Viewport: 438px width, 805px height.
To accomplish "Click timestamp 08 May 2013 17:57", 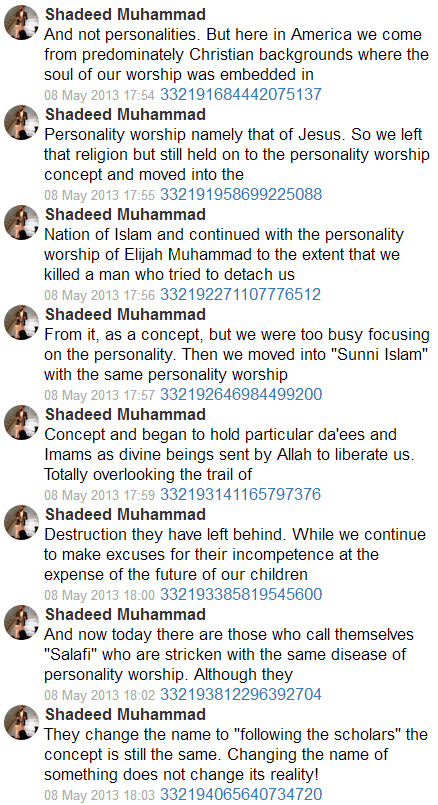I will click(99, 395).
